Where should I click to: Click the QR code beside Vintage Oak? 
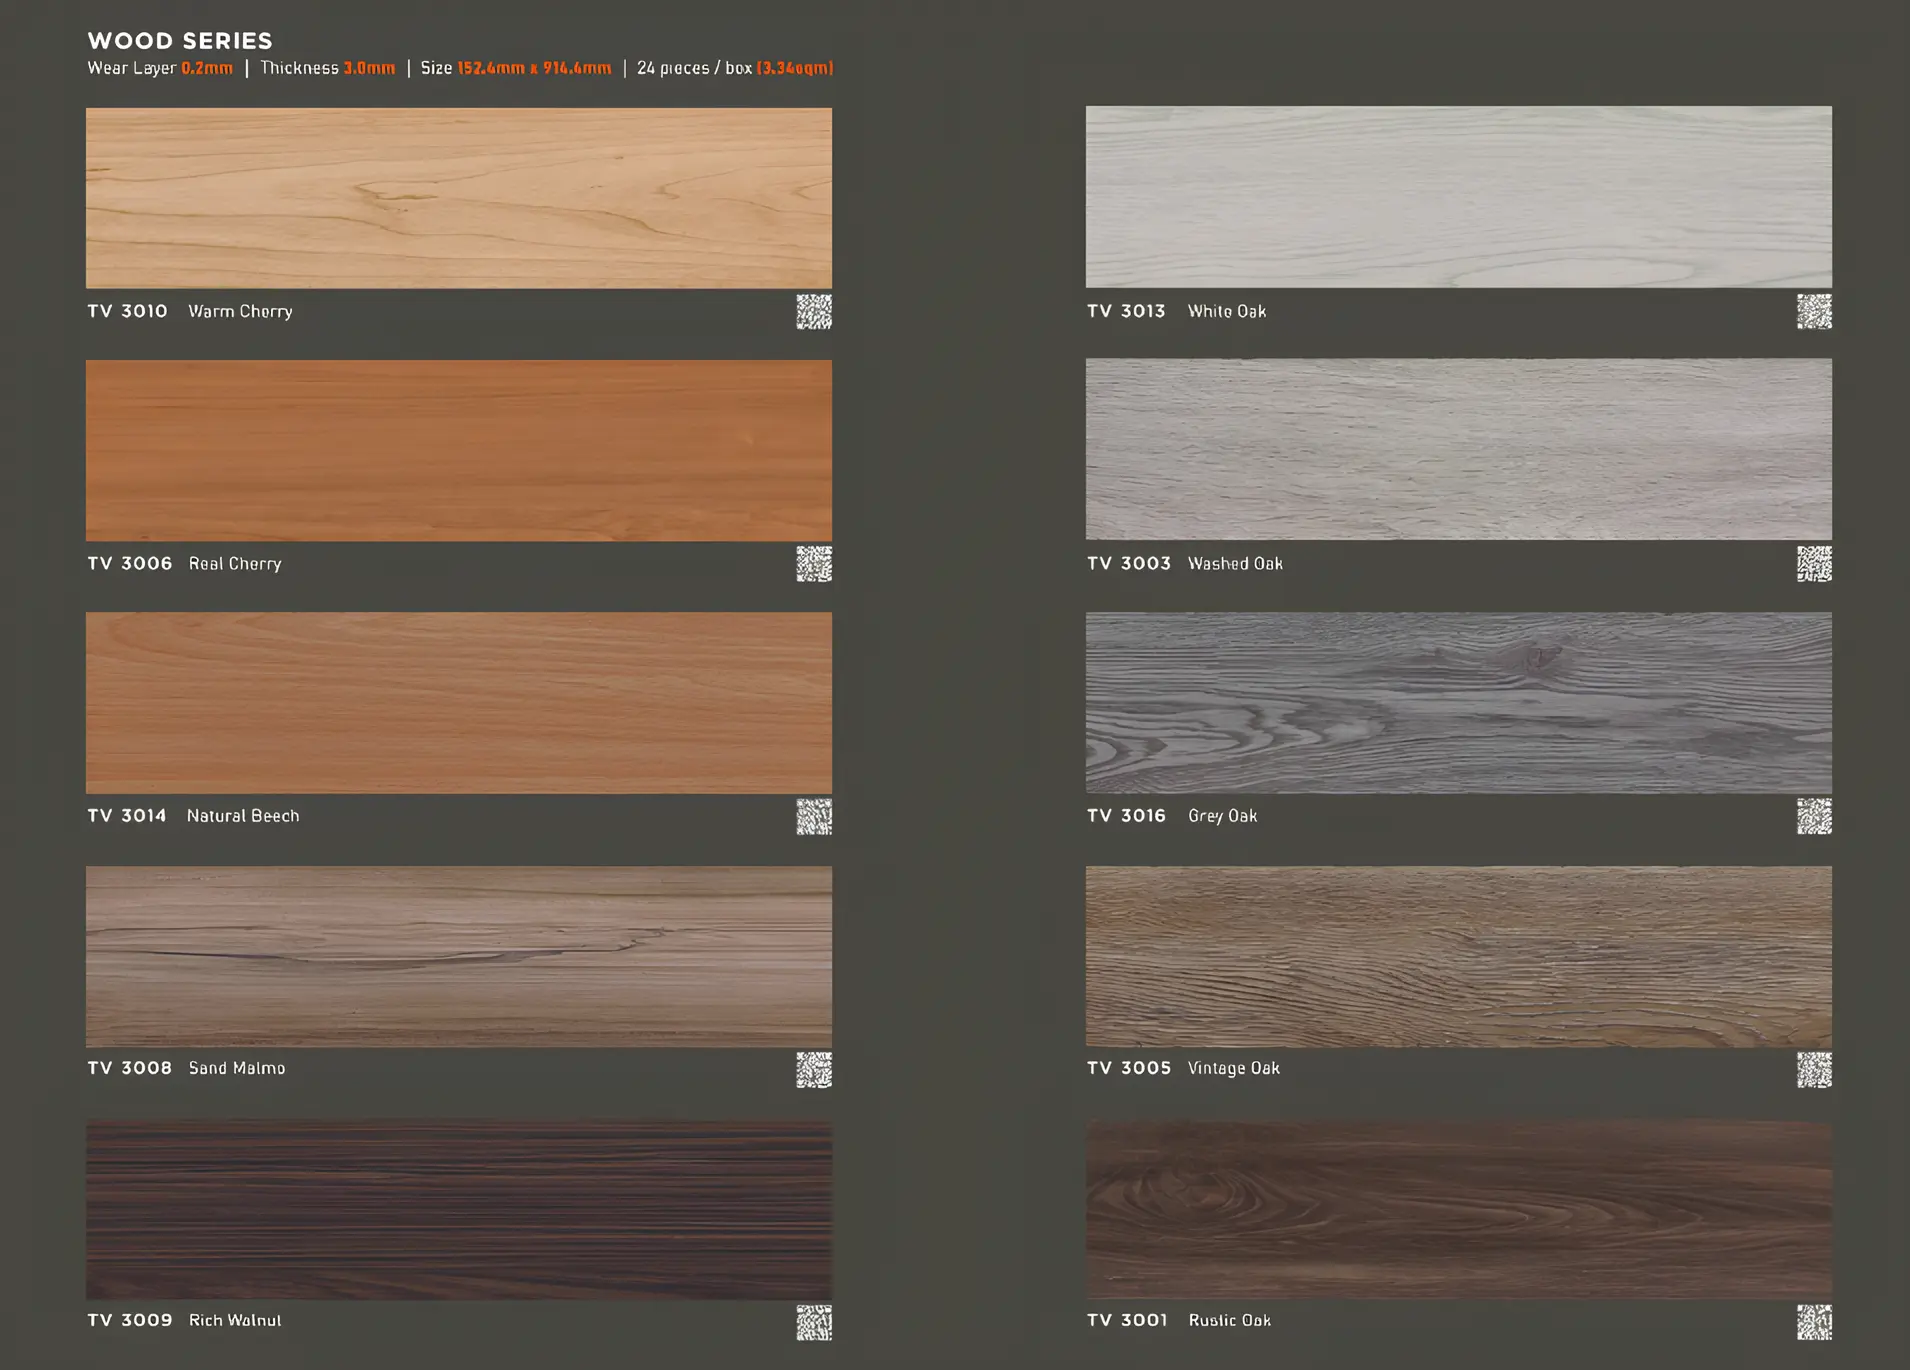1814,1070
